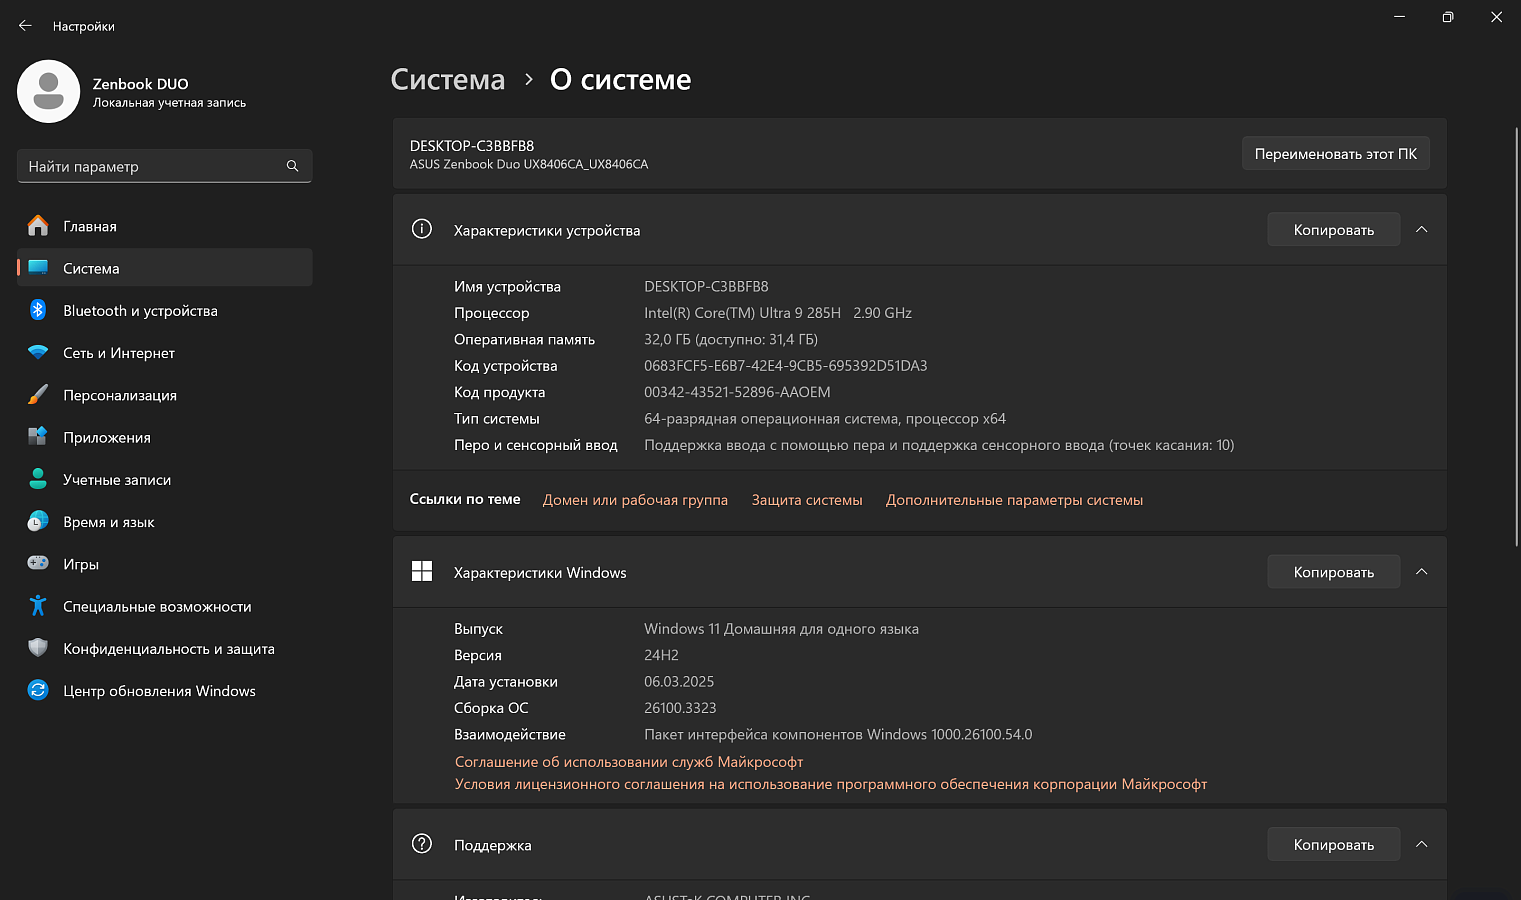
Task: Click the Игры gamepad icon
Action: click(x=38, y=564)
